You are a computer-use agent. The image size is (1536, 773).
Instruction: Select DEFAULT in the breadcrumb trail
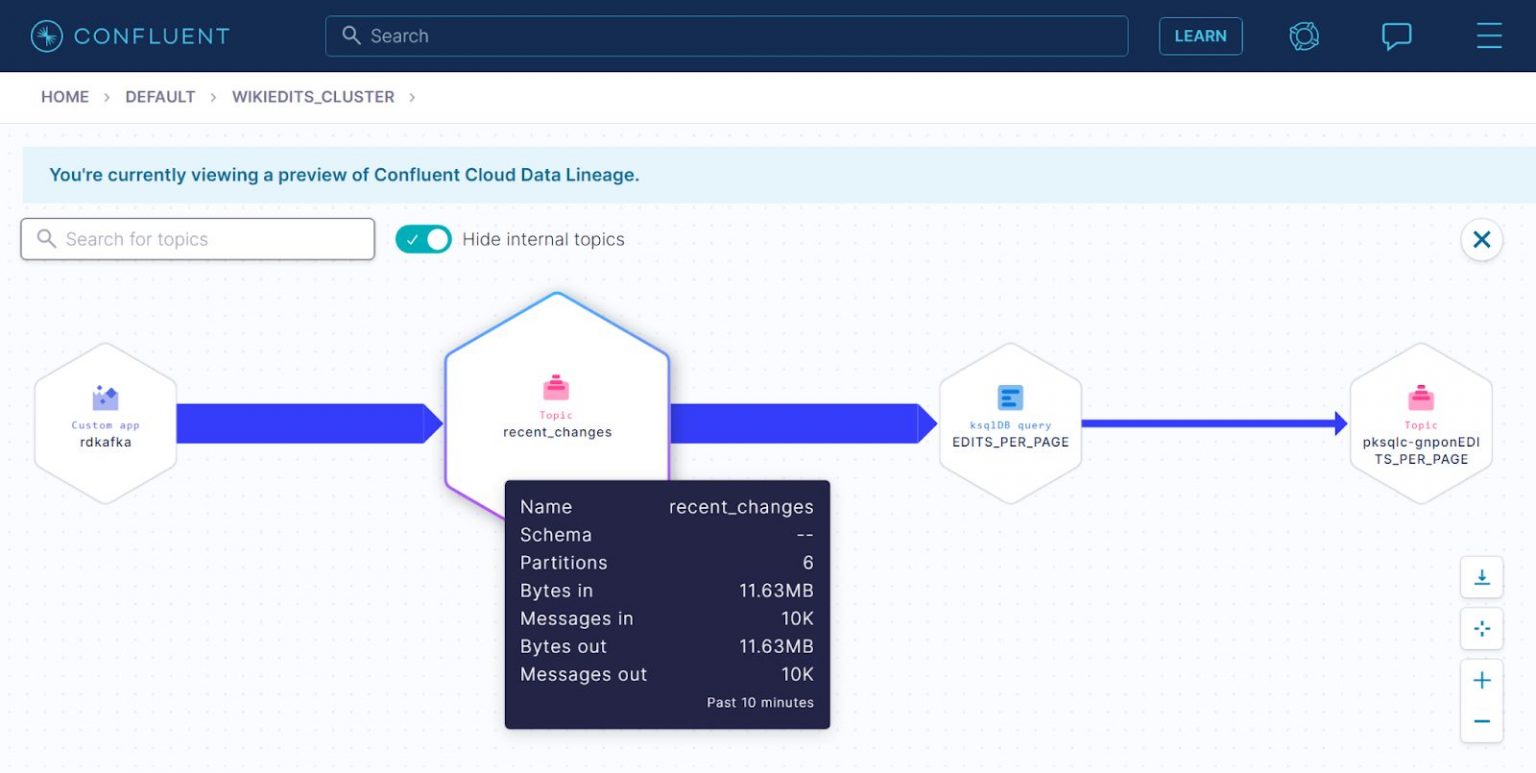[x=160, y=96]
